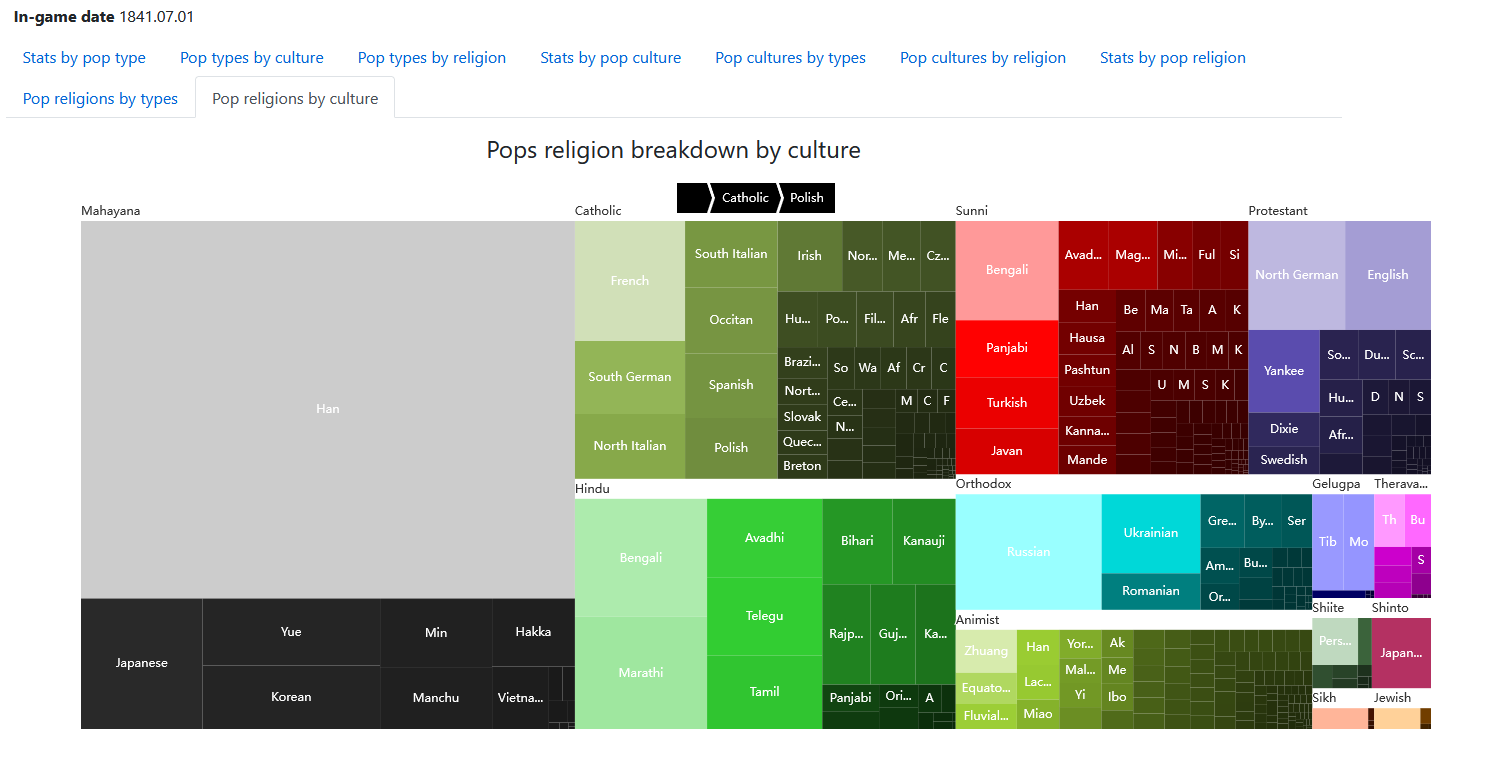Select the Zhuang cell in Animist section
Image resolution: width=1490 pixels, height=769 pixels.
click(x=986, y=652)
